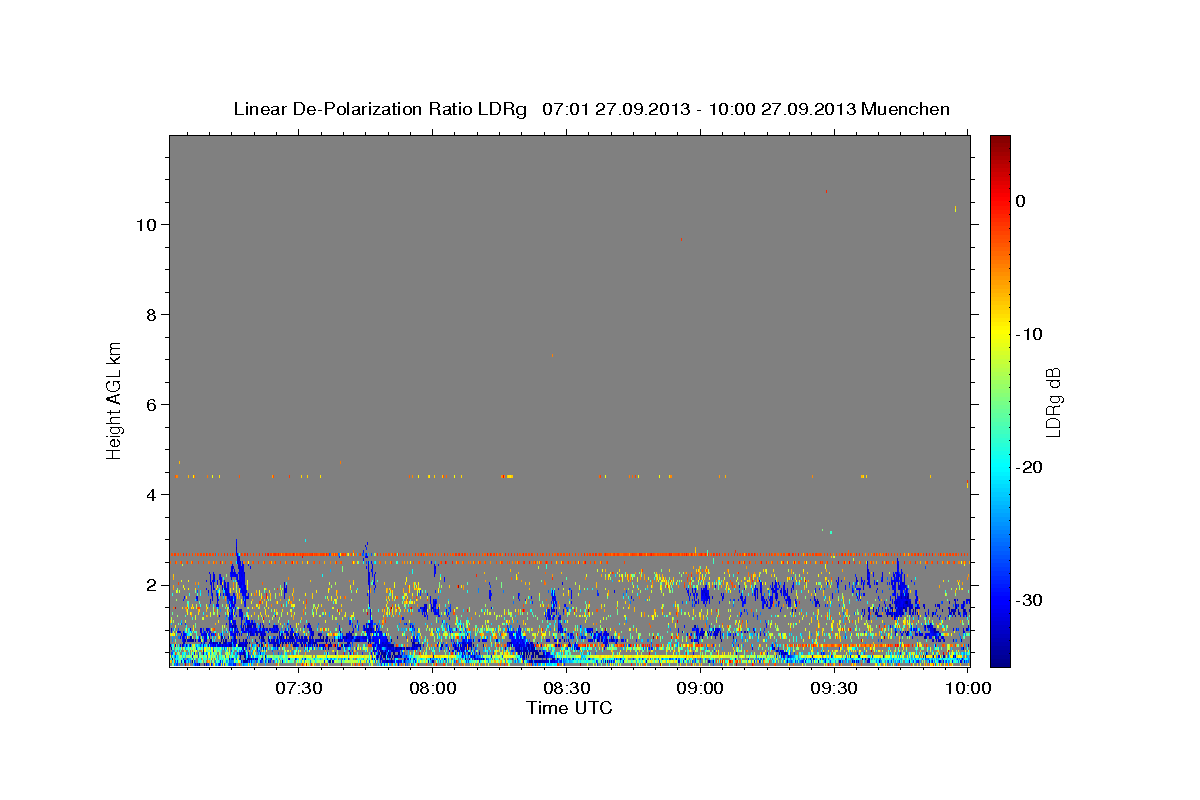
Task: Select the 10:00 time tick label
Action: pyautogui.click(x=967, y=688)
